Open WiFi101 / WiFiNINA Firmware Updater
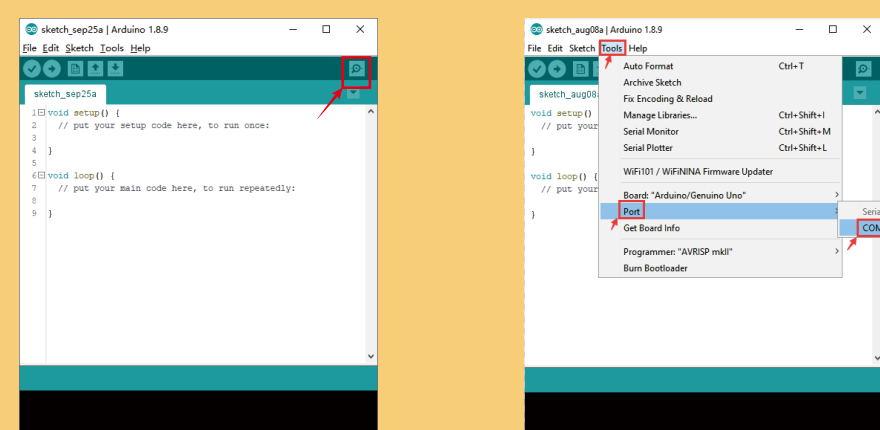This screenshot has width=880, height=430. pyautogui.click(x=721, y=171)
